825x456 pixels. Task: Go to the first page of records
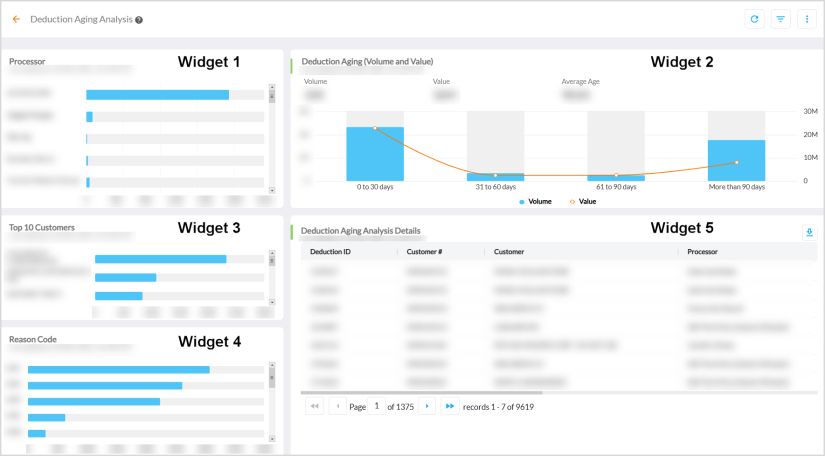[314, 407]
